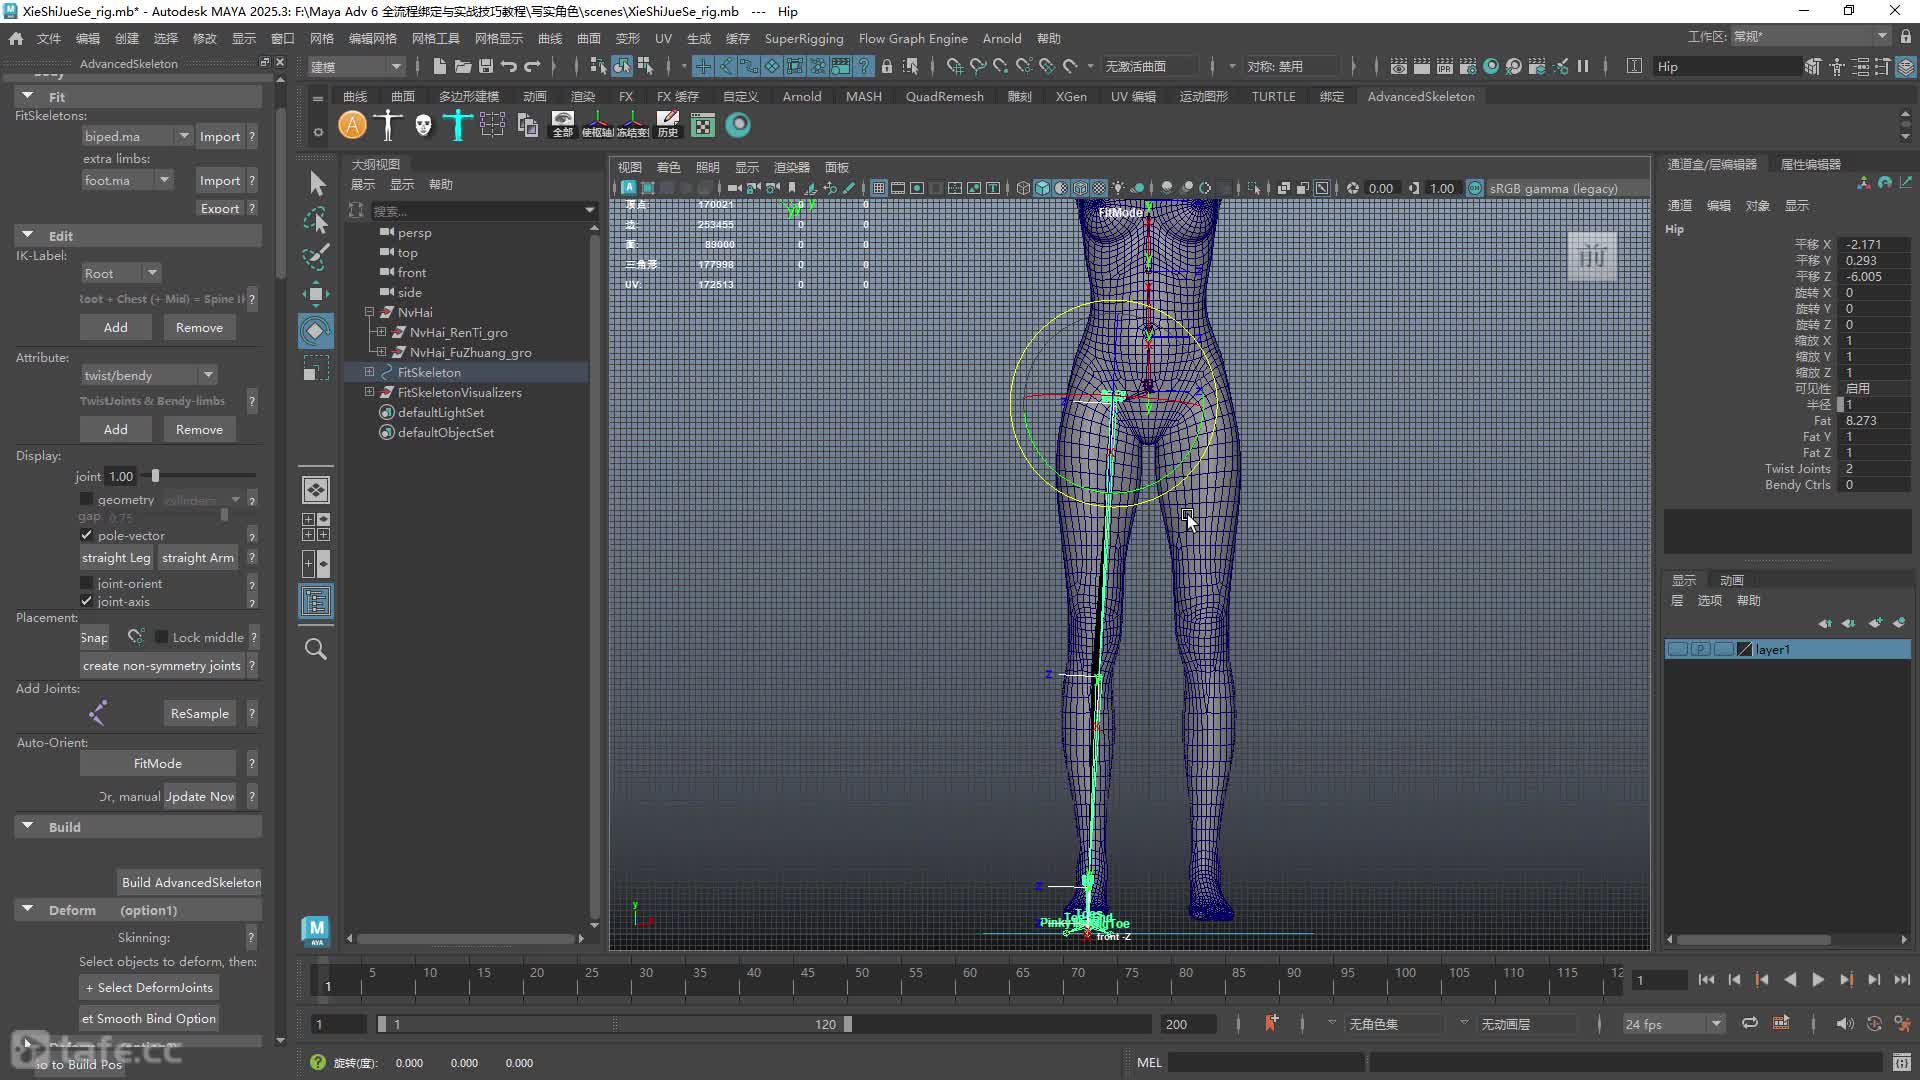This screenshot has height=1080, width=1920.
Task: Click the Build AdvancedSkeleton button
Action: coord(191,882)
